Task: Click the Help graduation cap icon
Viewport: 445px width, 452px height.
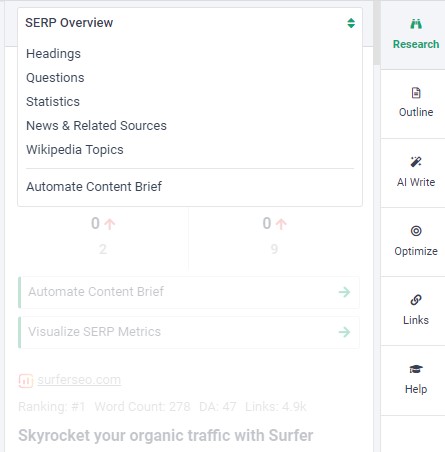Action: [x=416, y=369]
